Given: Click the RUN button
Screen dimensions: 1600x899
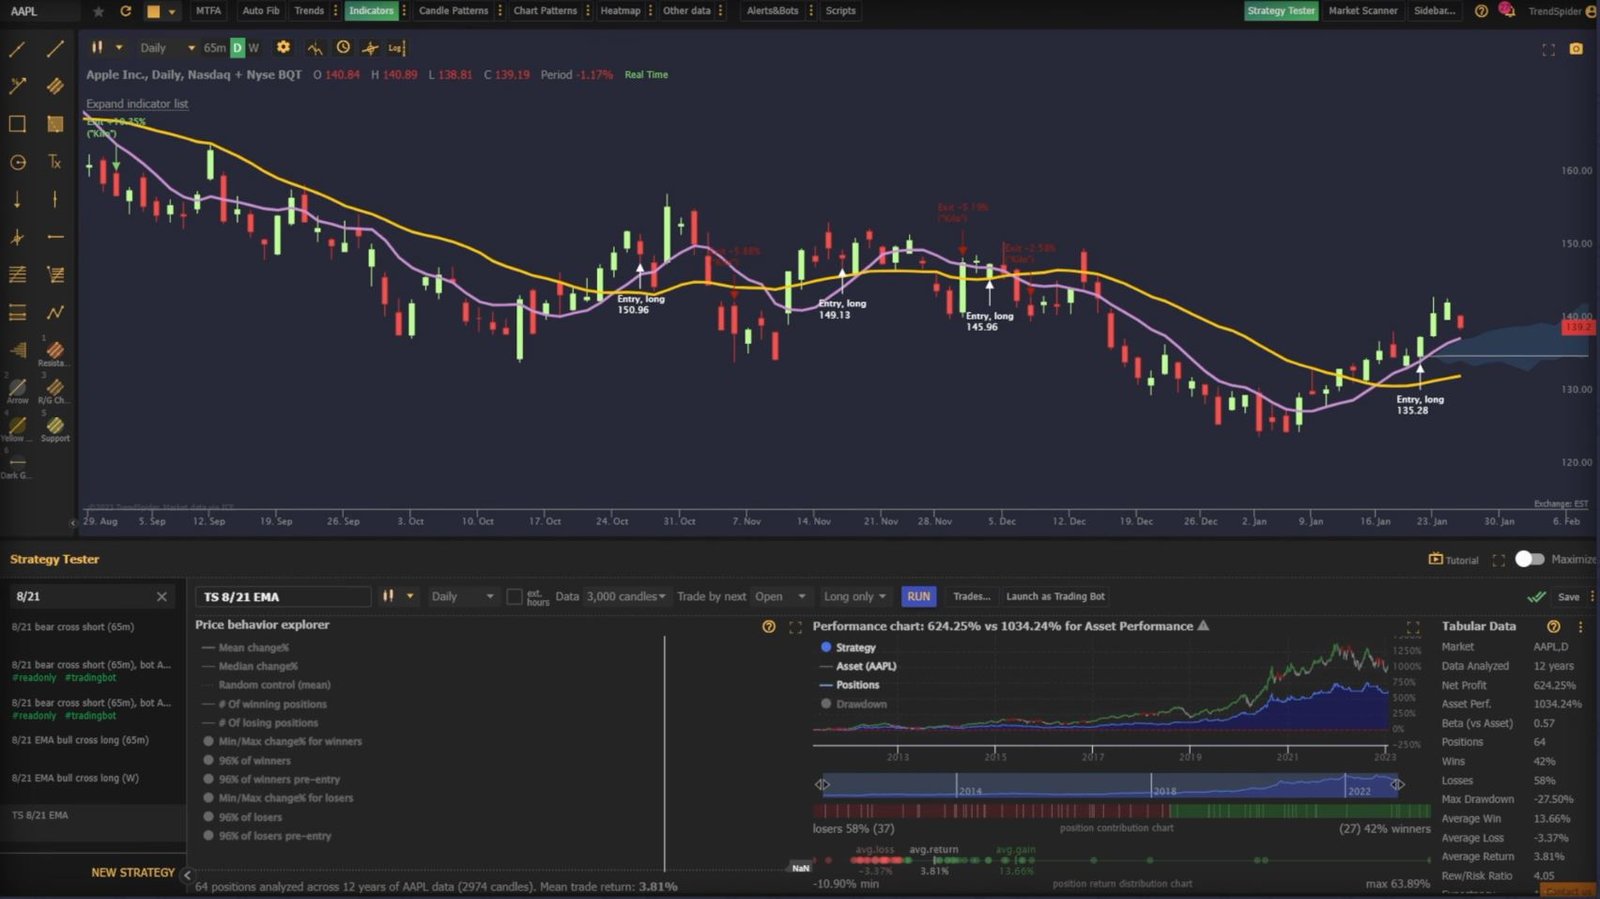Looking at the screenshot, I should click(x=918, y=597).
